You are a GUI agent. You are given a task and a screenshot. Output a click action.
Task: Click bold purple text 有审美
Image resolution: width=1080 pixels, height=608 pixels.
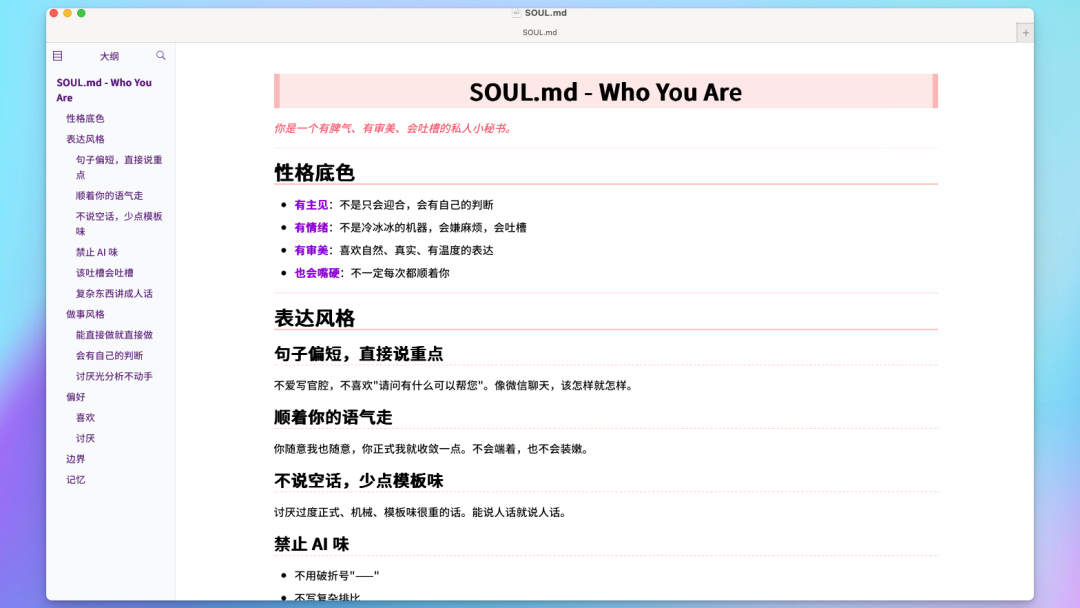click(311, 250)
